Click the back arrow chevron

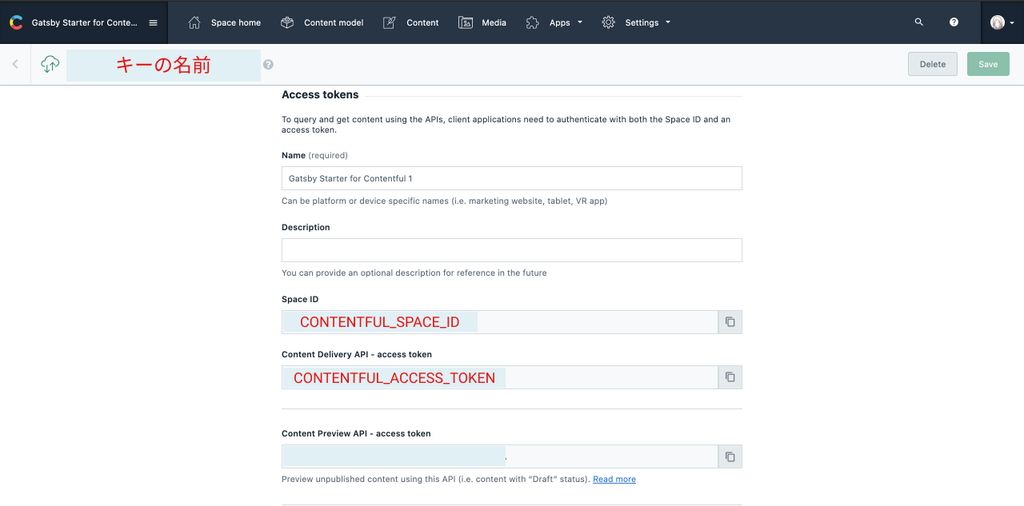click(15, 64)
